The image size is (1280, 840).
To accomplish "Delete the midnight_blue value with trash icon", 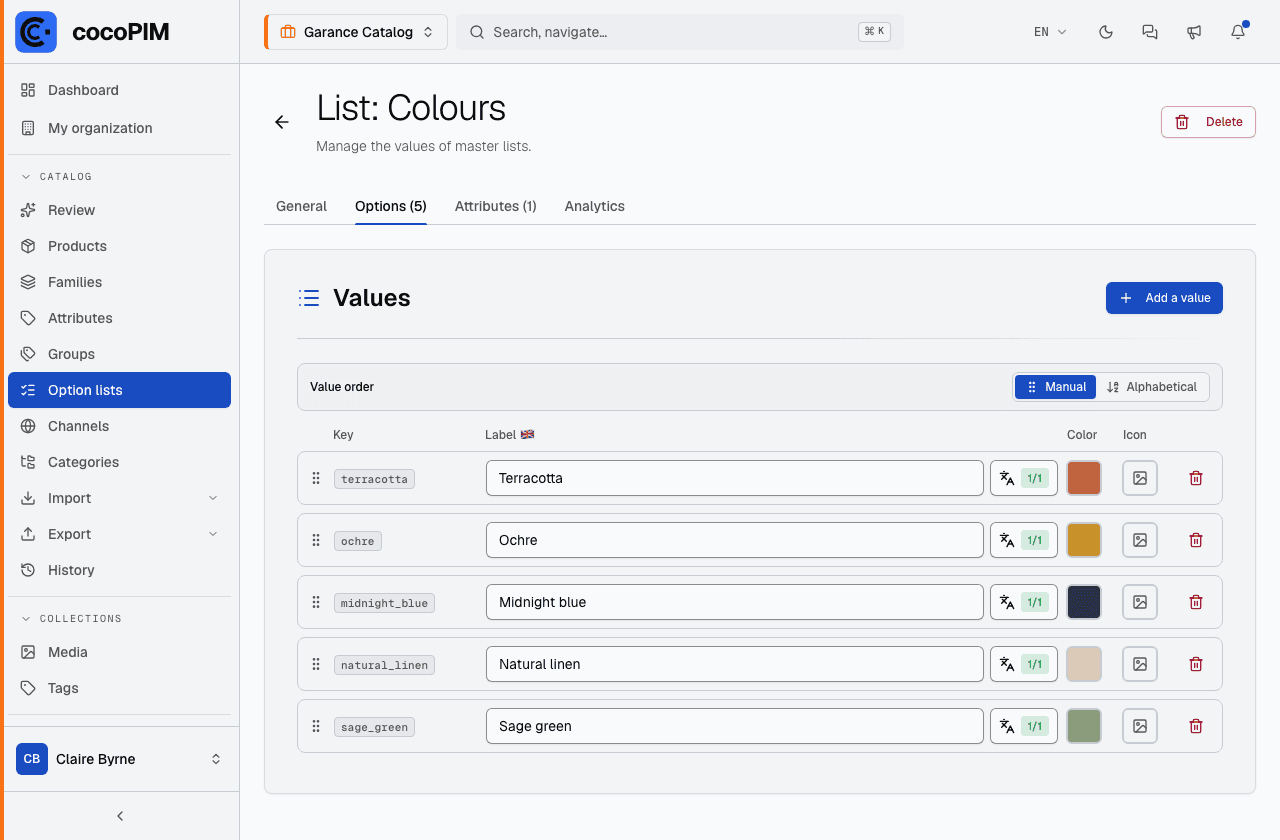I will coord(1196,602).
